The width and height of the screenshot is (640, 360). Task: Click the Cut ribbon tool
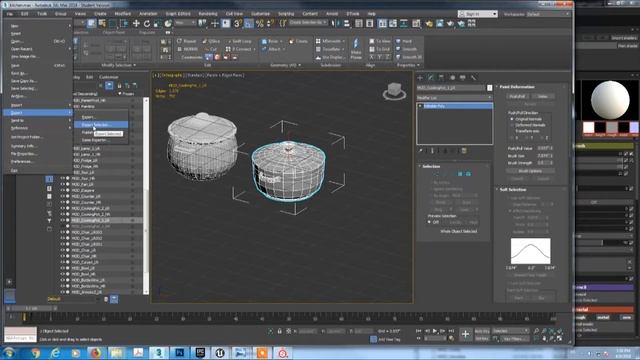(x=211, y=49)
